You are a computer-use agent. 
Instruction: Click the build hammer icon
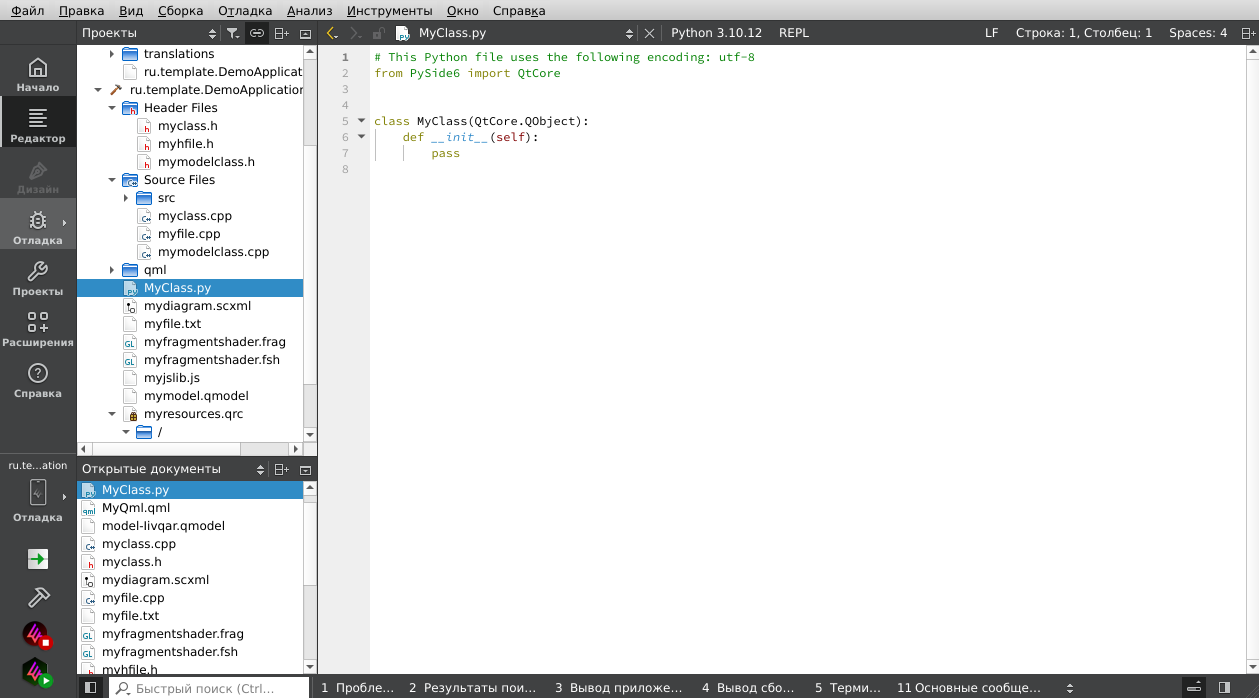pyautogui.click(x=37, y=597)
